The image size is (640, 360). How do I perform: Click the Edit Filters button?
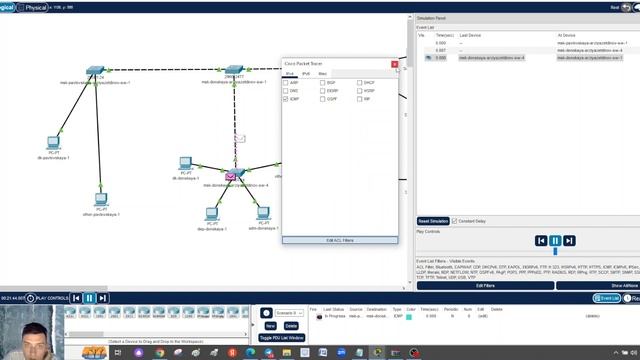pos(485,286)
